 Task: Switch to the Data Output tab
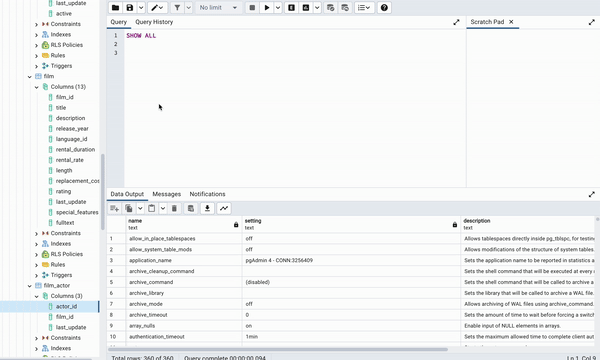pos(127,194)
